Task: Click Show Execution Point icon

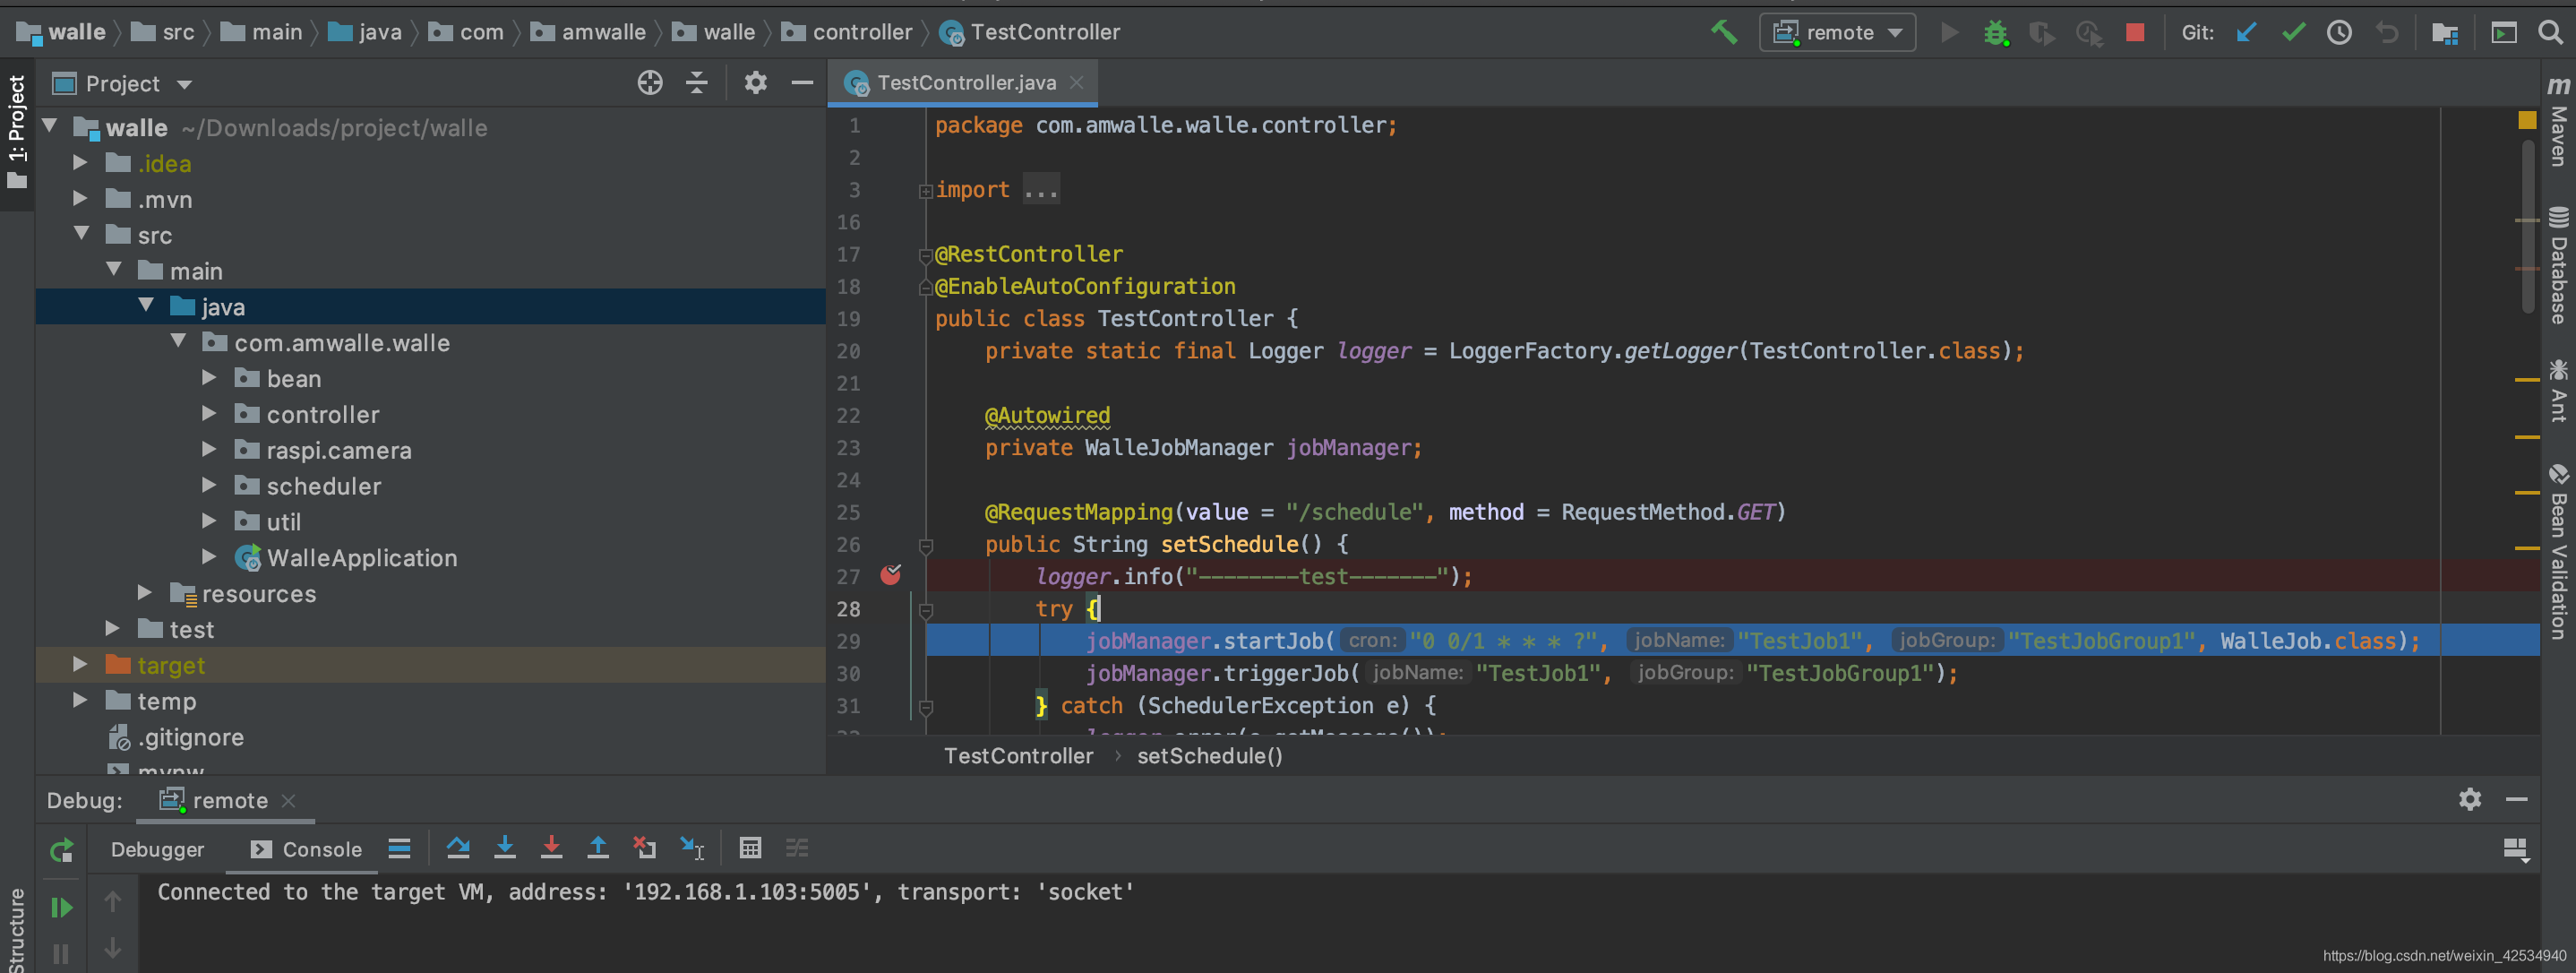Action: (399, 849)
